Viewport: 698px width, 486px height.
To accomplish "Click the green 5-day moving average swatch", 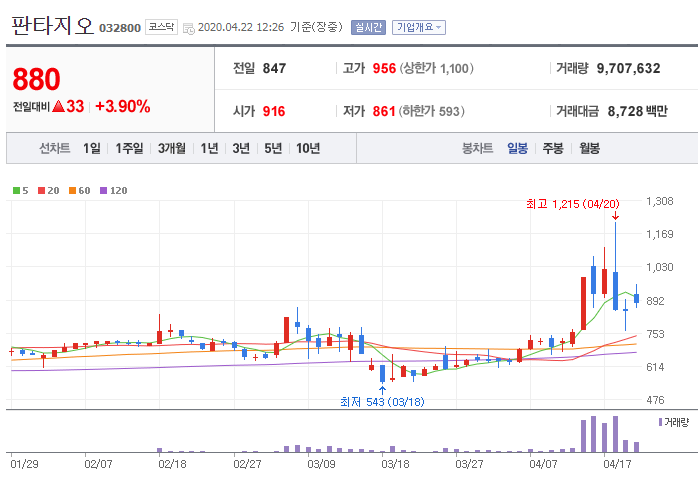I will coord(16,190).
